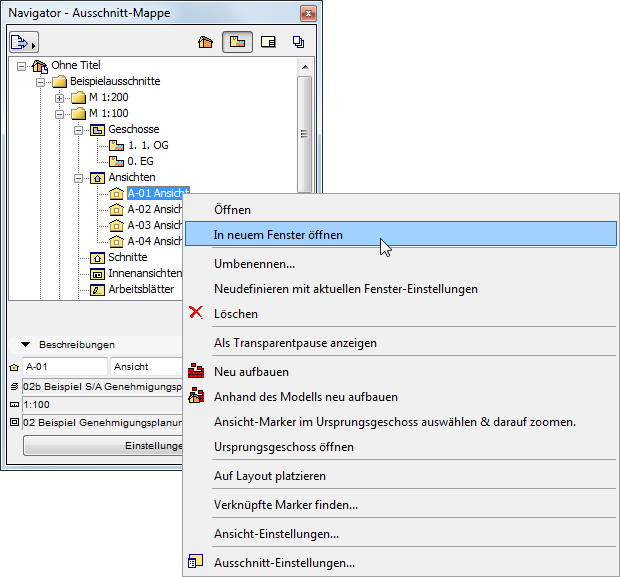Click the Ohne Titel project icon
The height and width of the screenshot is (577, 620).
coord(40,66)
